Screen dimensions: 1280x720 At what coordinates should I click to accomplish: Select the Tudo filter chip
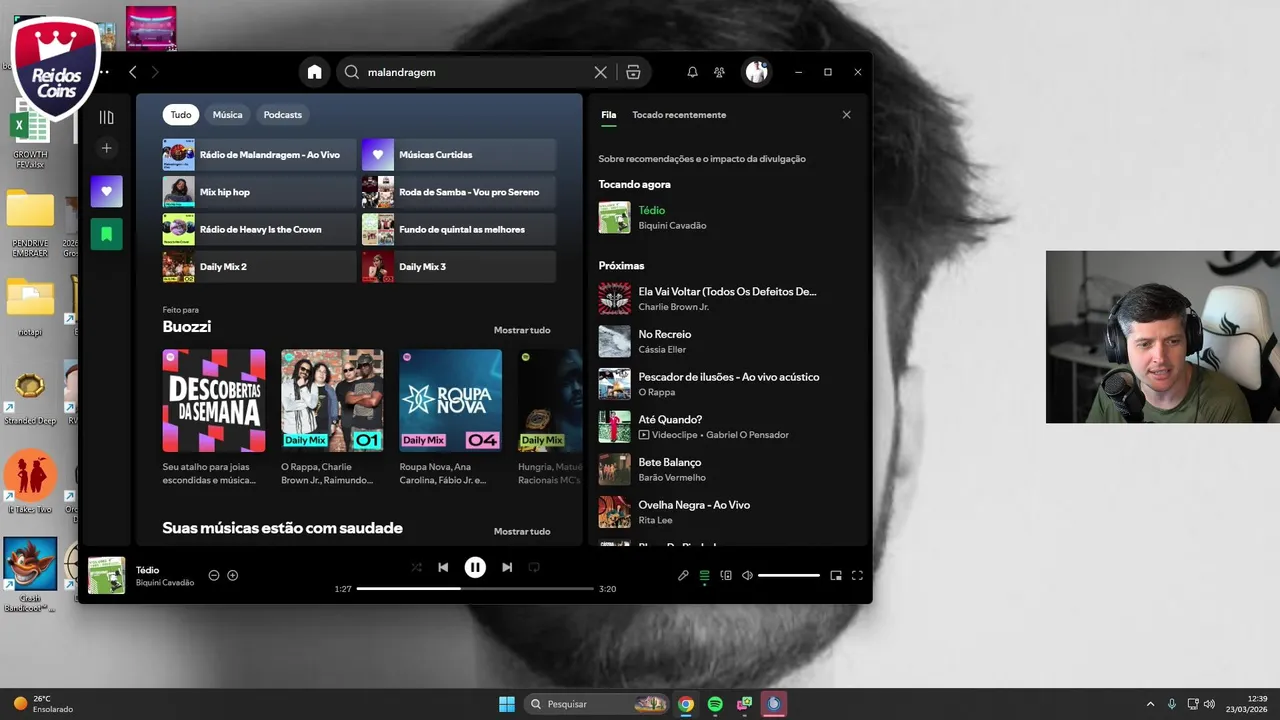[181, 114]
